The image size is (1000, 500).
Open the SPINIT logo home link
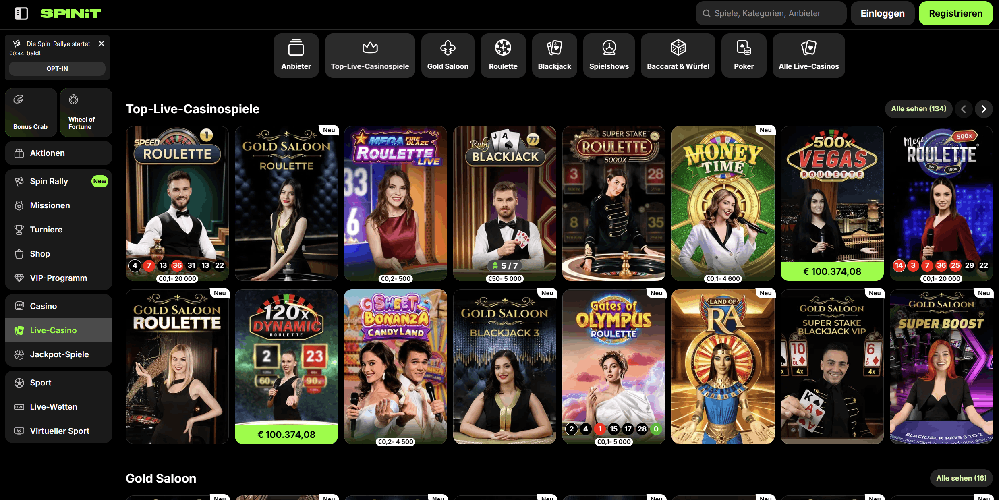pos(71,13)
